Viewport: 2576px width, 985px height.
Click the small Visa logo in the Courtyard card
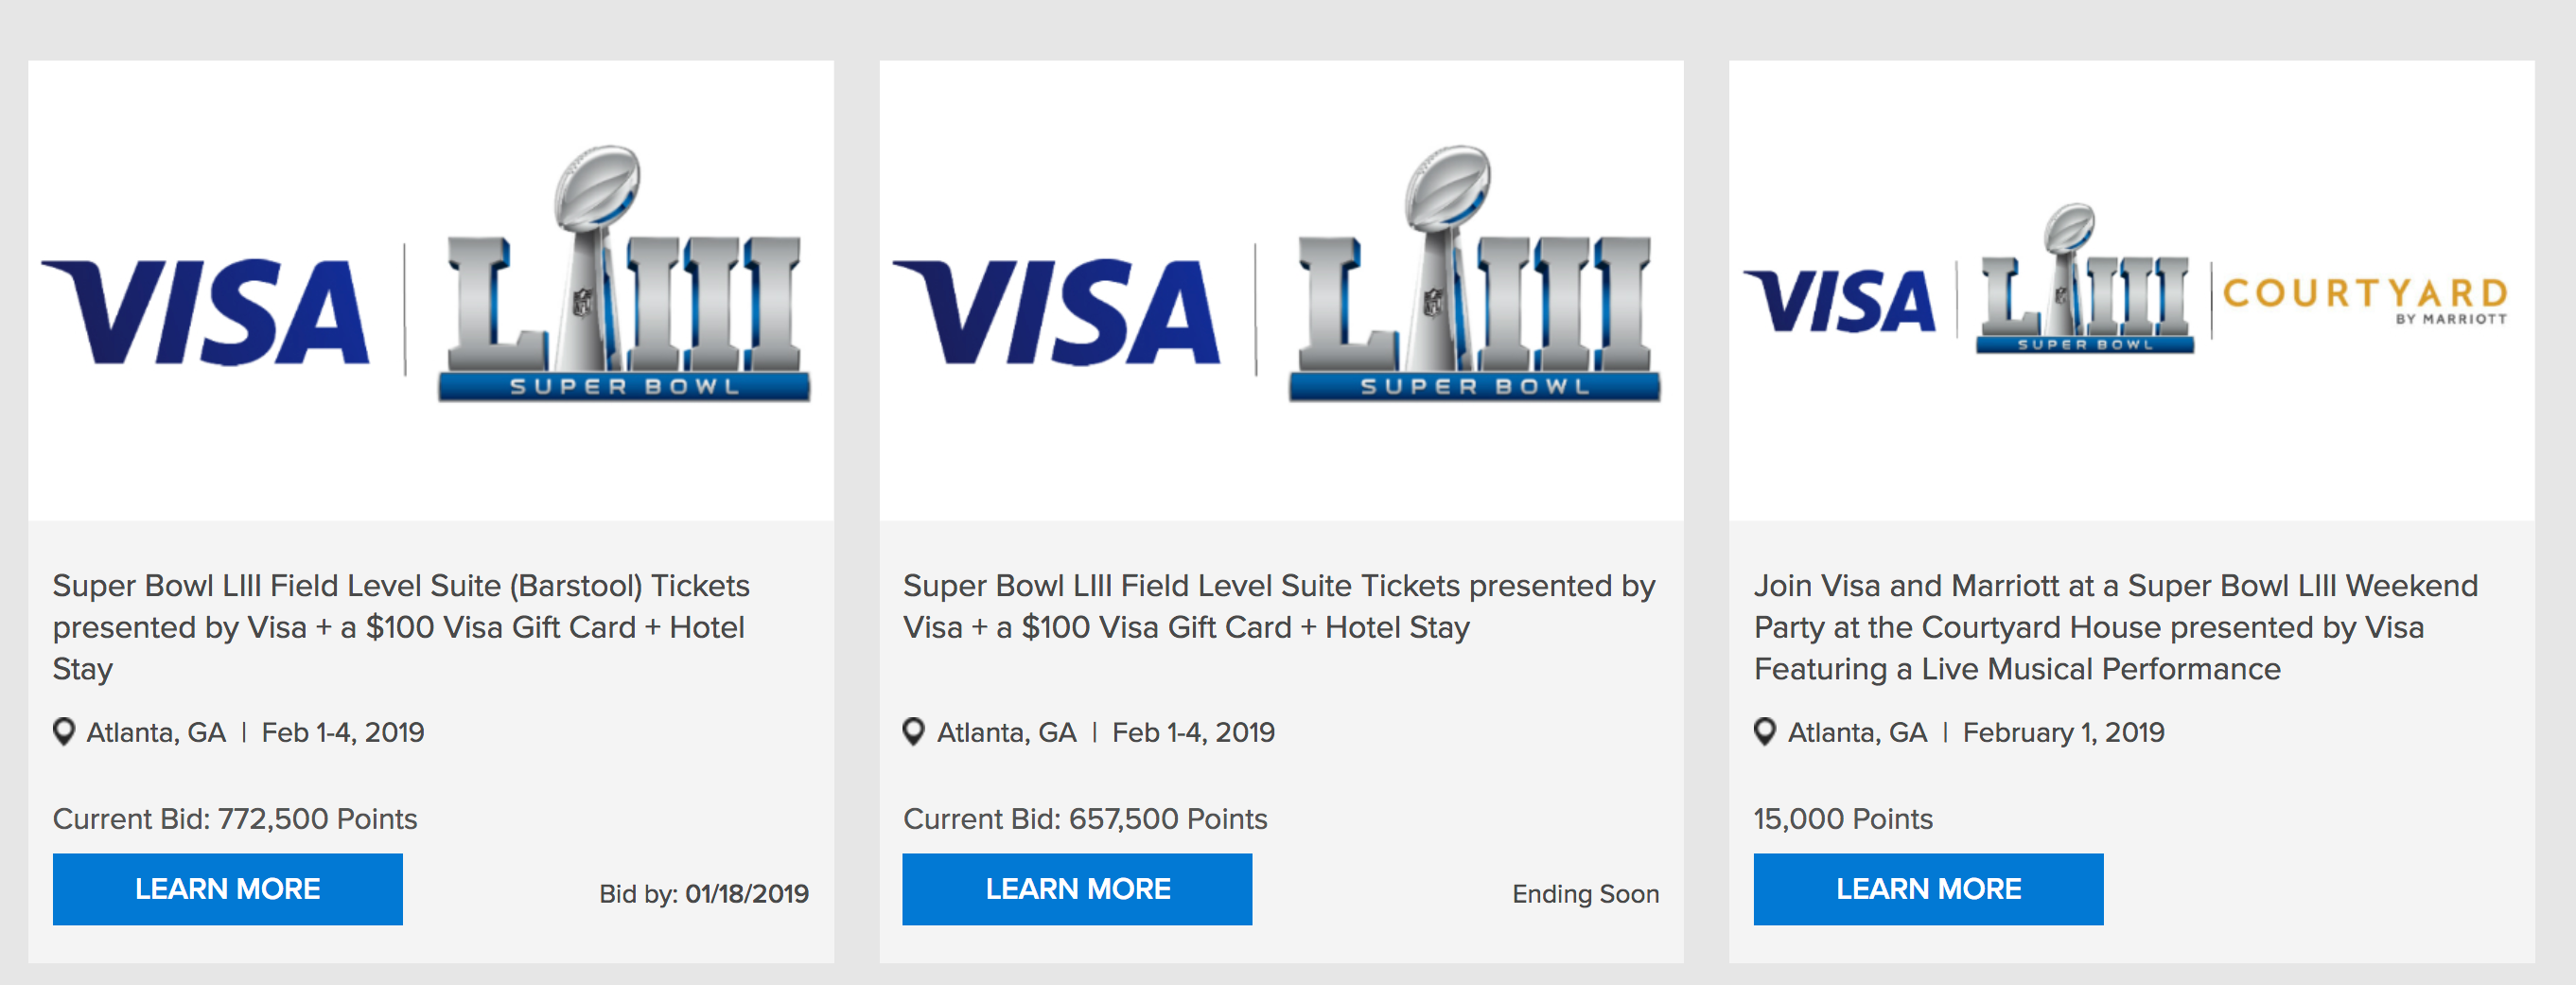pyautogui.click(x=1840, y=300)
